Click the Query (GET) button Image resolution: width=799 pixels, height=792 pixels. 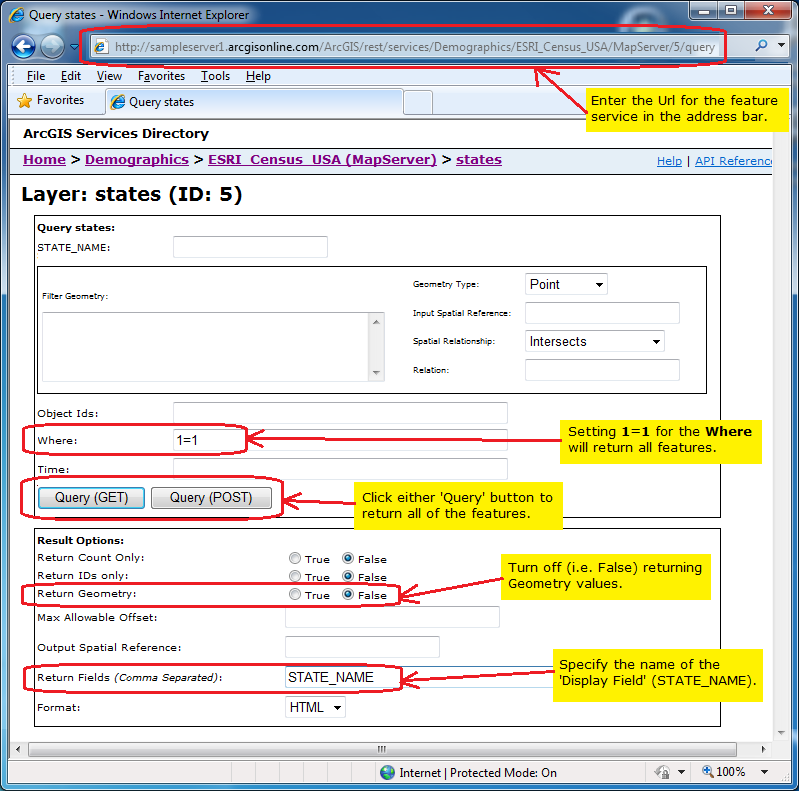click(91, 498)
